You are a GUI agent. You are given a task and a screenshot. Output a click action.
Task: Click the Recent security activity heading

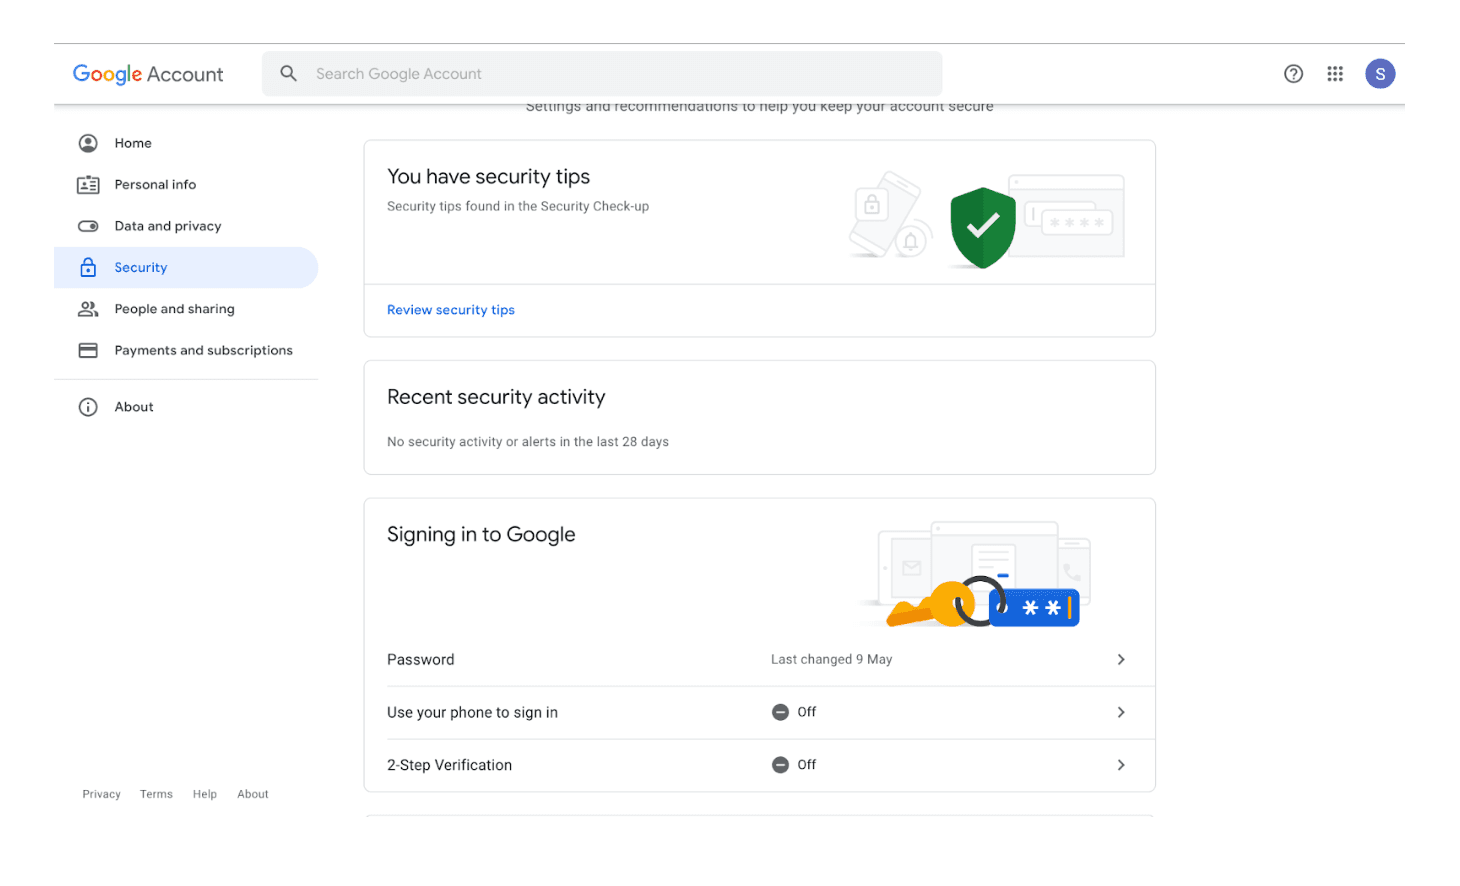pyautogui.click(x=496, y=397)
